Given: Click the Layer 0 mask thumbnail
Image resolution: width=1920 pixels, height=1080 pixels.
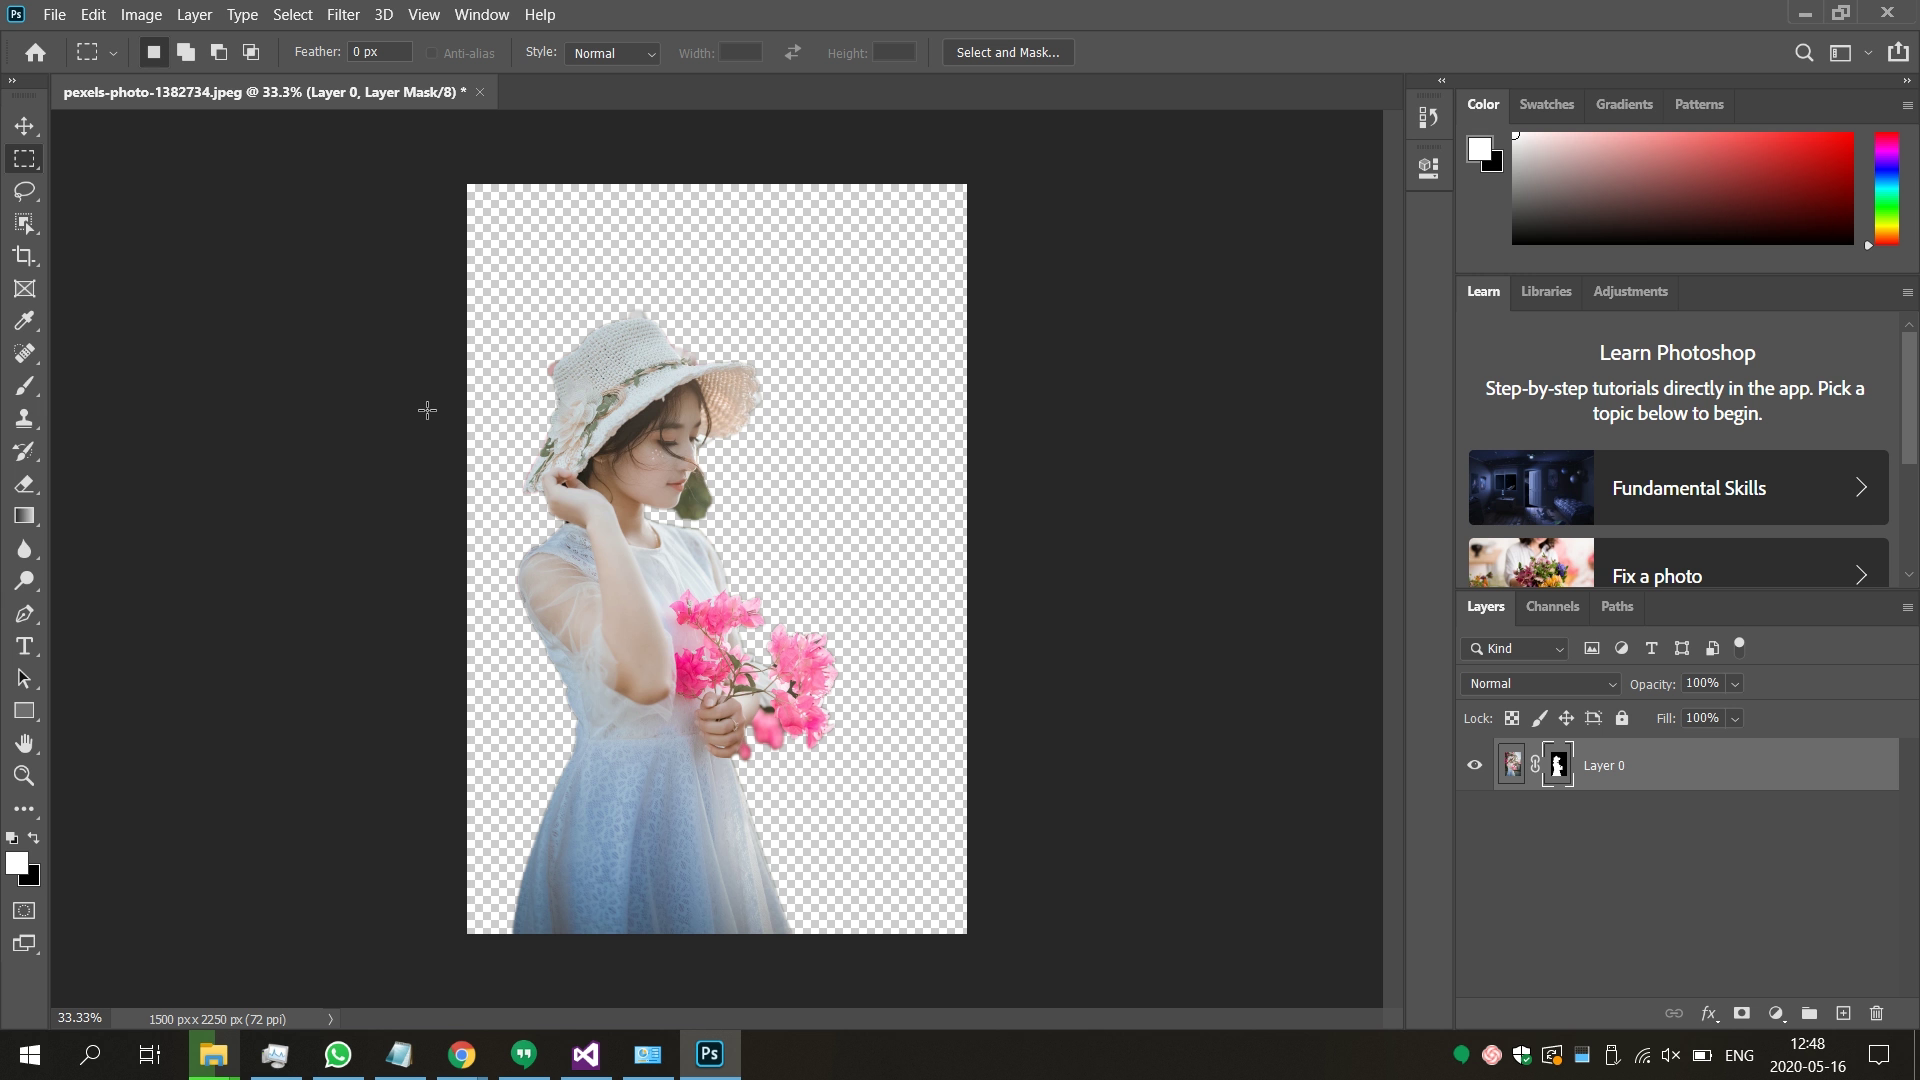Looking at the screenshot, I should click(1558, 764).
